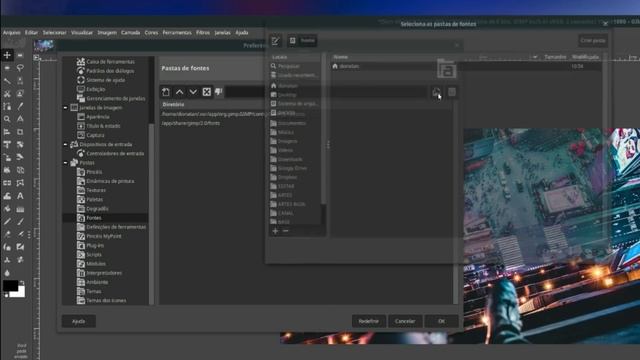Delete the selected font folder entry

[x=207, y=92]
